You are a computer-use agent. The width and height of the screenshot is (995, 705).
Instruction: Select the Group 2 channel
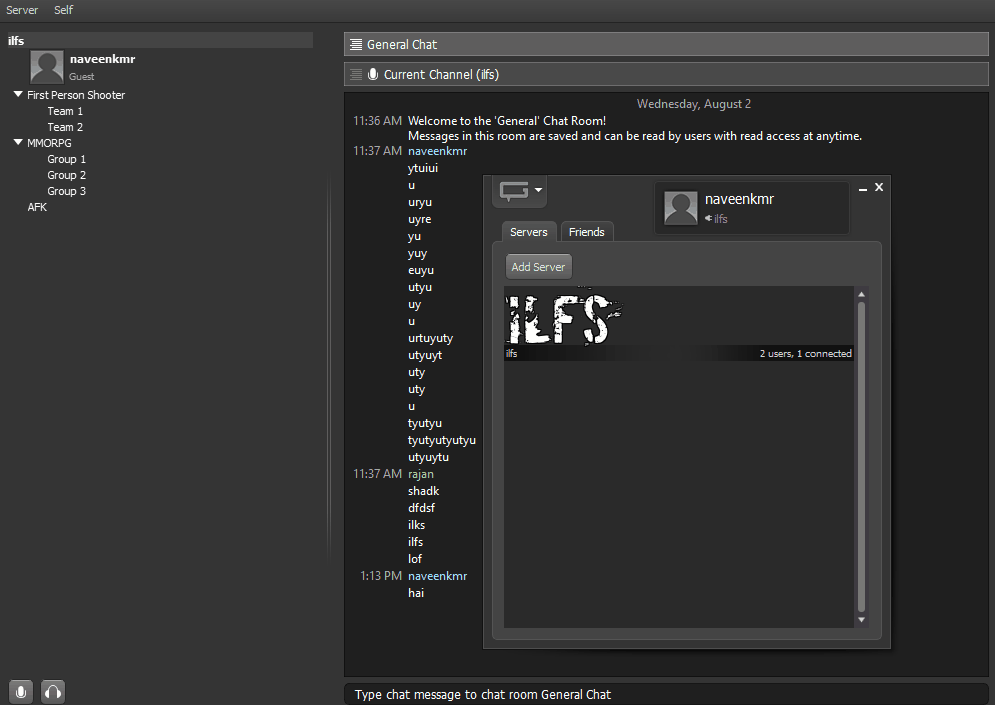pyautogui.click(x=67, y=175)
